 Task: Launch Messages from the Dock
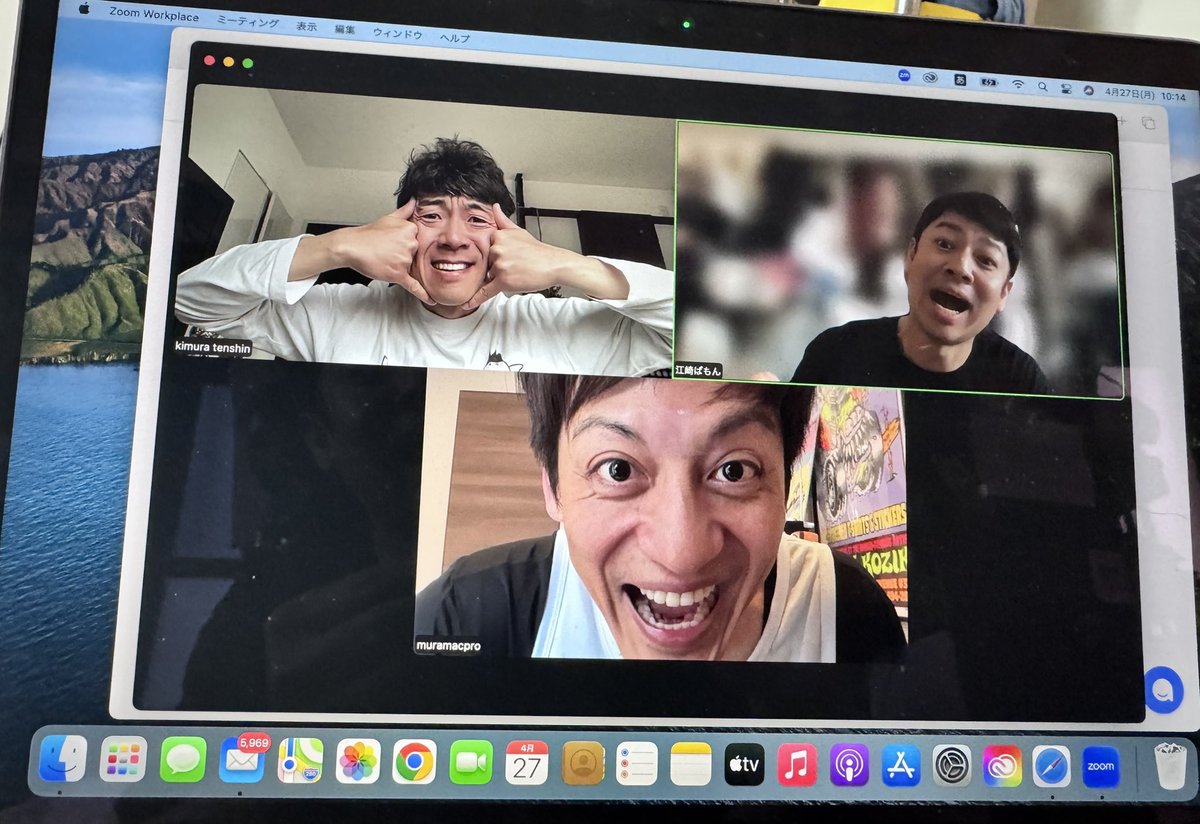[x=183, y=760]
